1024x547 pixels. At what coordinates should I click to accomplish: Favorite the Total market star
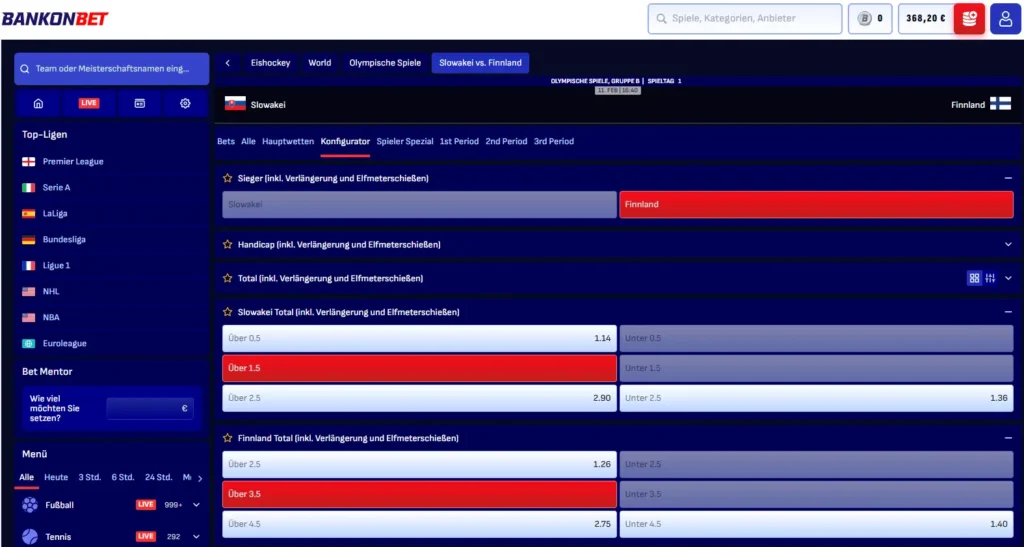coord(227,279)
